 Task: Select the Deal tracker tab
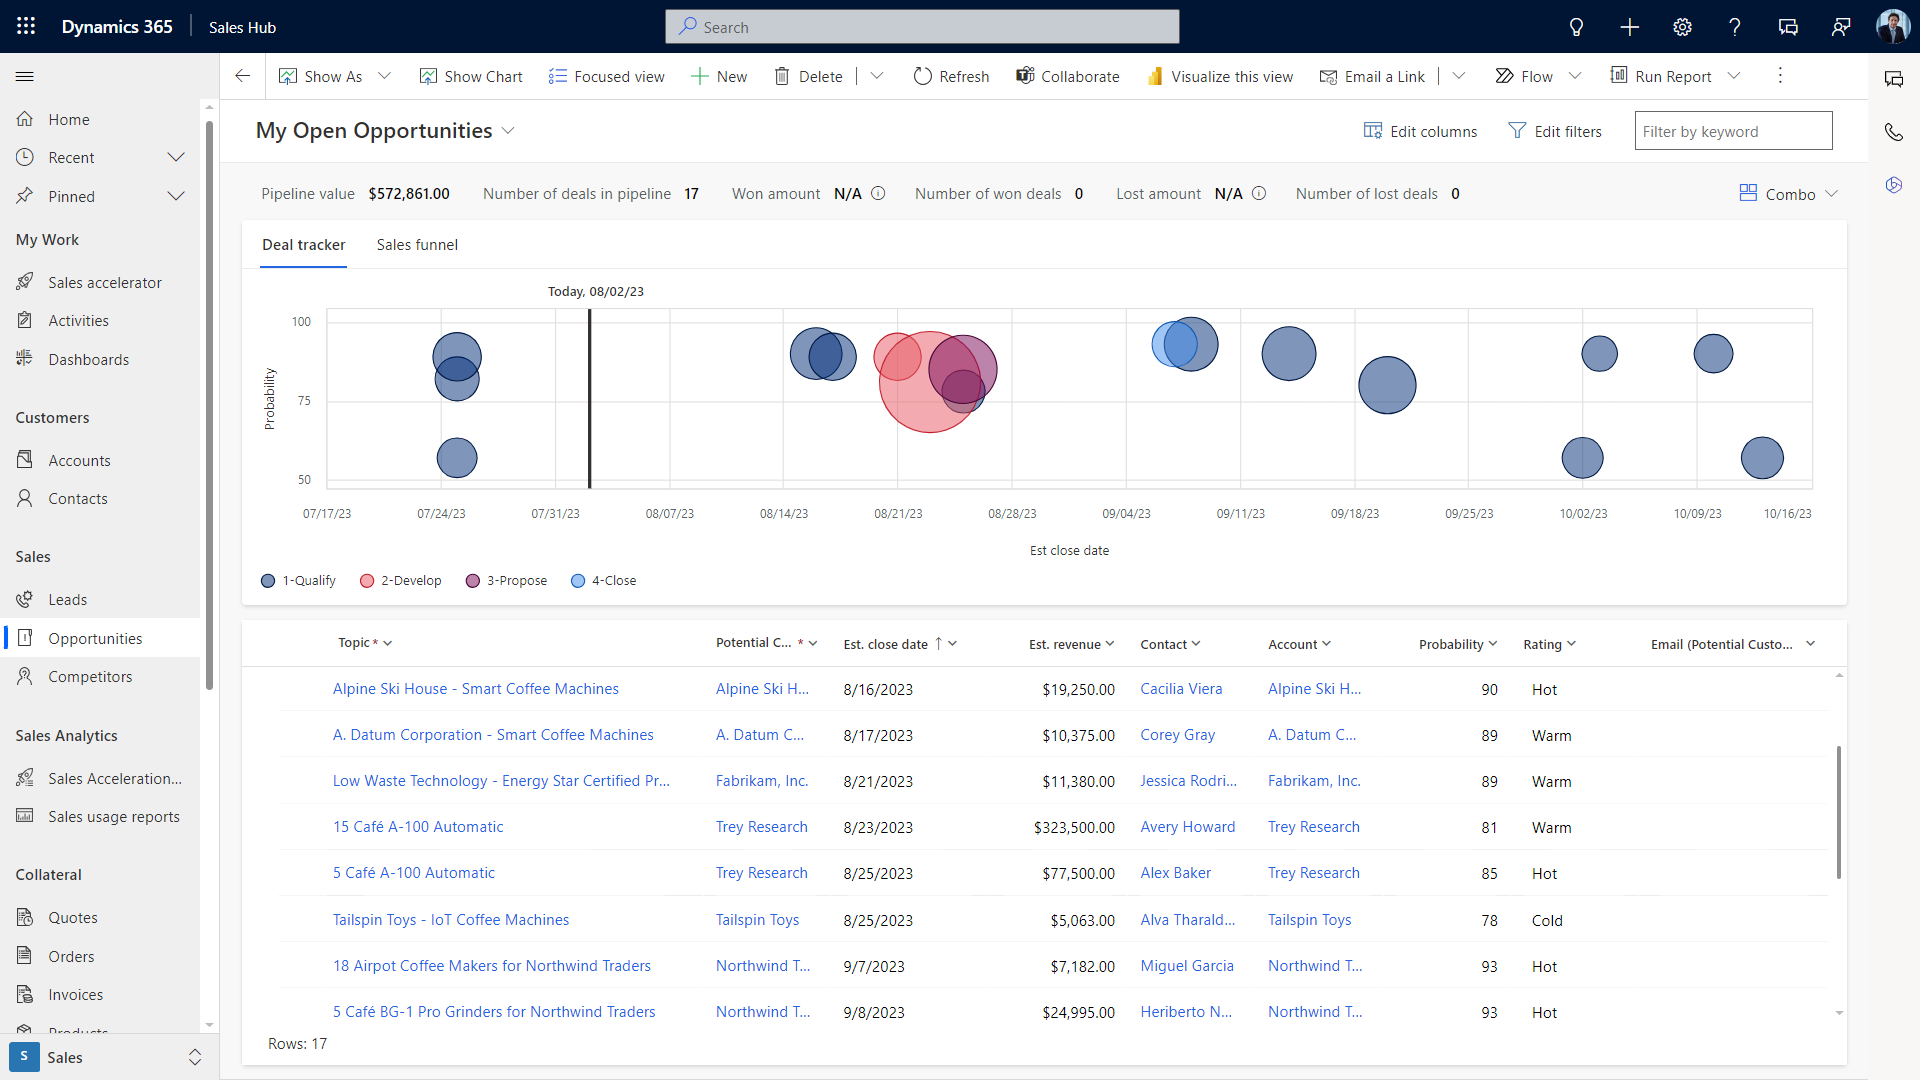[x=303, y=245]
